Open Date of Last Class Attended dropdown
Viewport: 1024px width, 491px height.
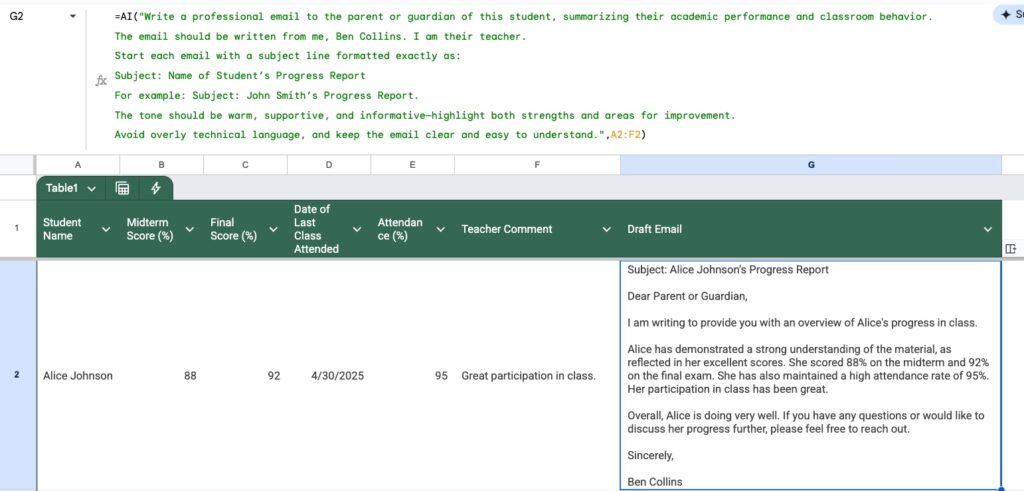(x=357, y=230)
